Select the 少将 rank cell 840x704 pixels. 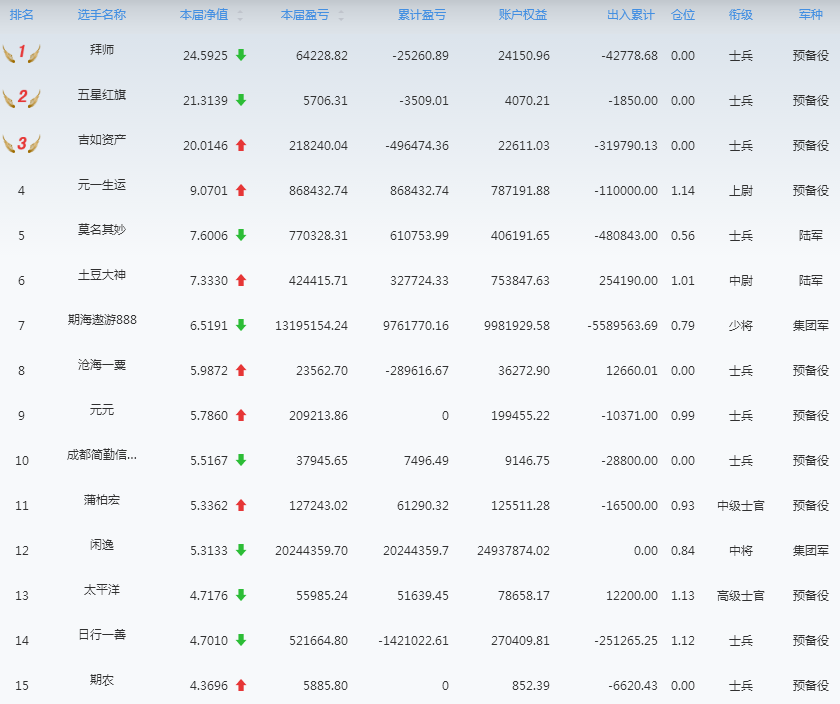741,326
